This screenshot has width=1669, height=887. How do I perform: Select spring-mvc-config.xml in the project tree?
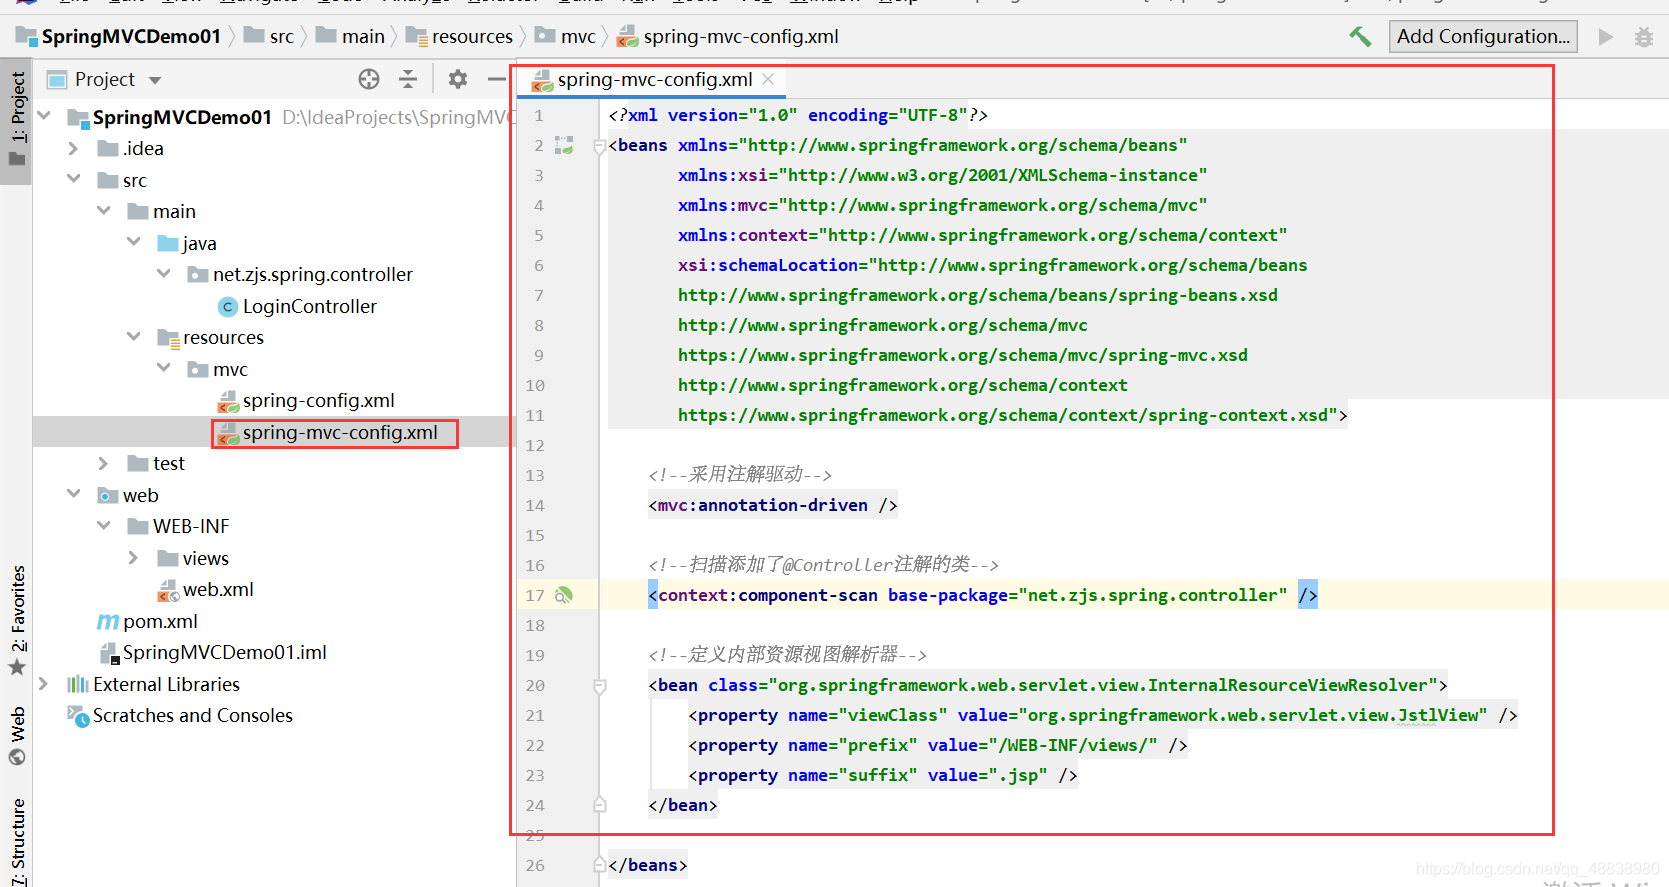point(340,433)
